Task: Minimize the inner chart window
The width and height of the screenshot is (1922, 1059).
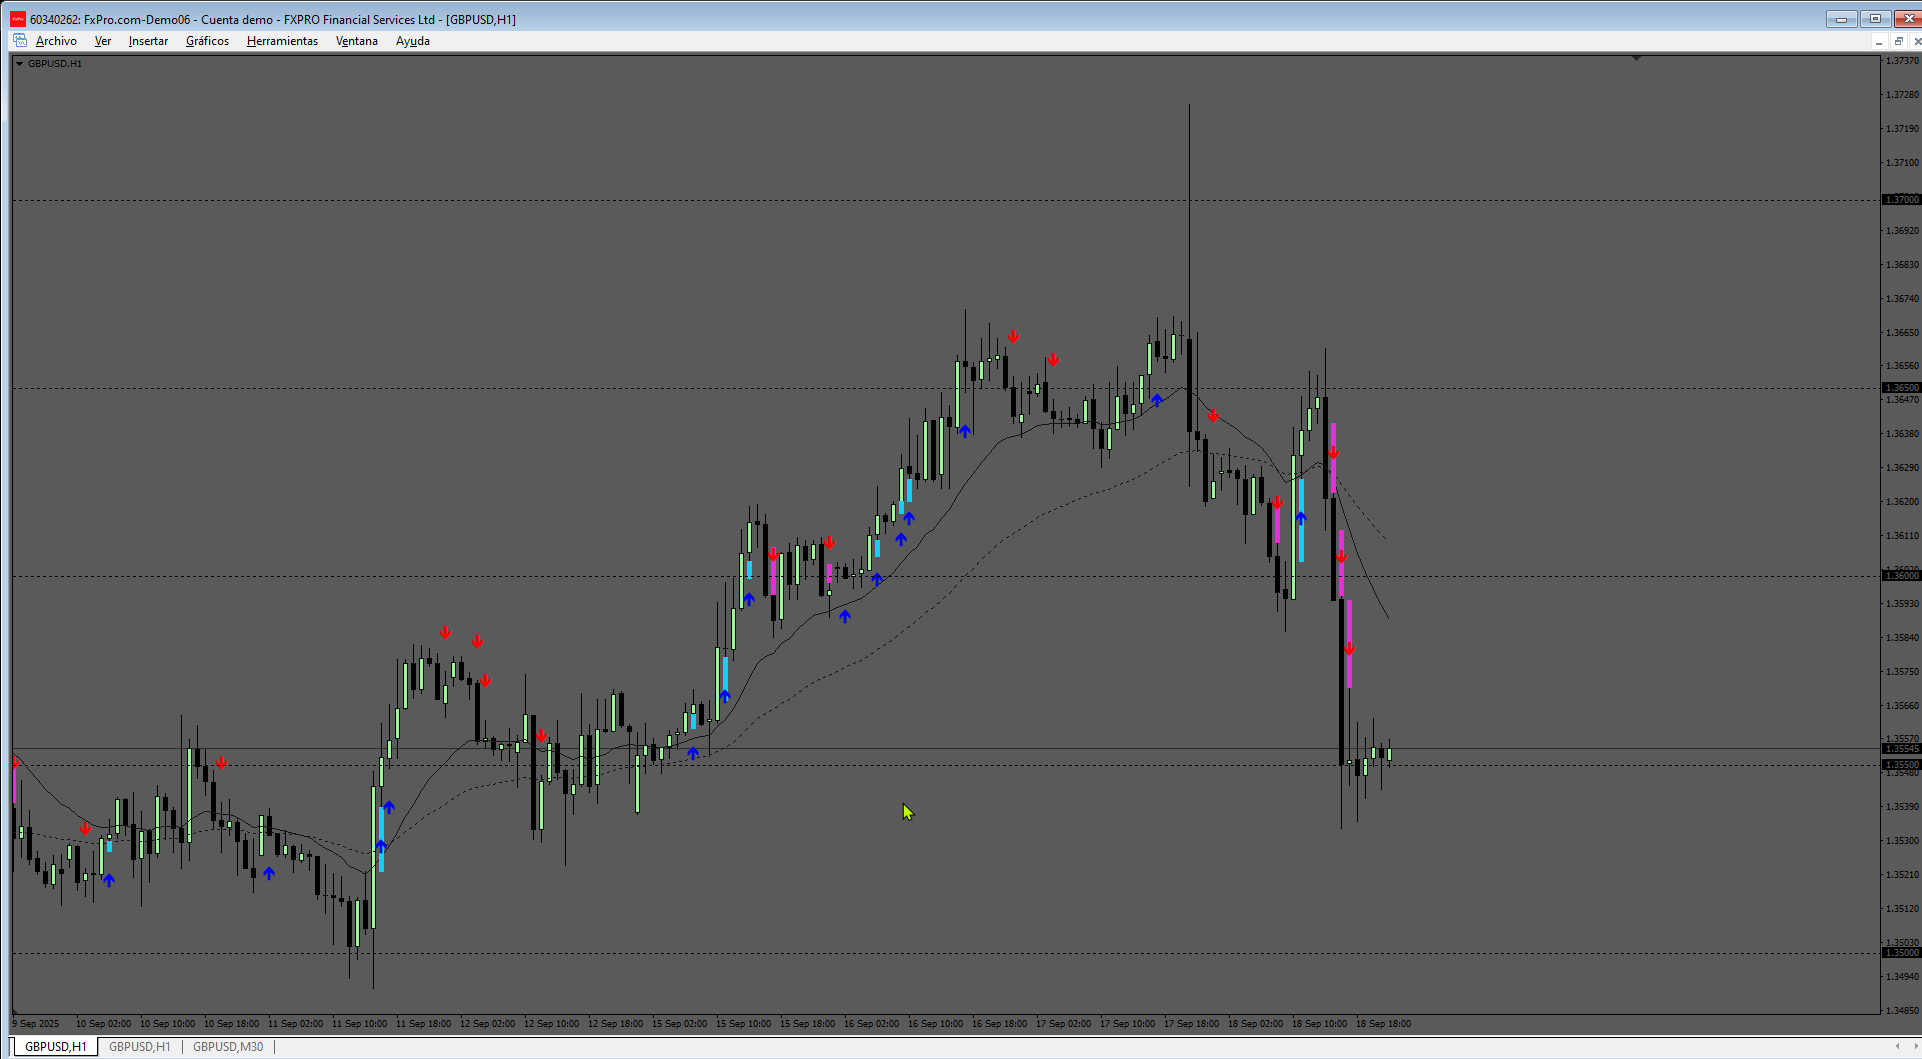Action: tap(1879, 41)
